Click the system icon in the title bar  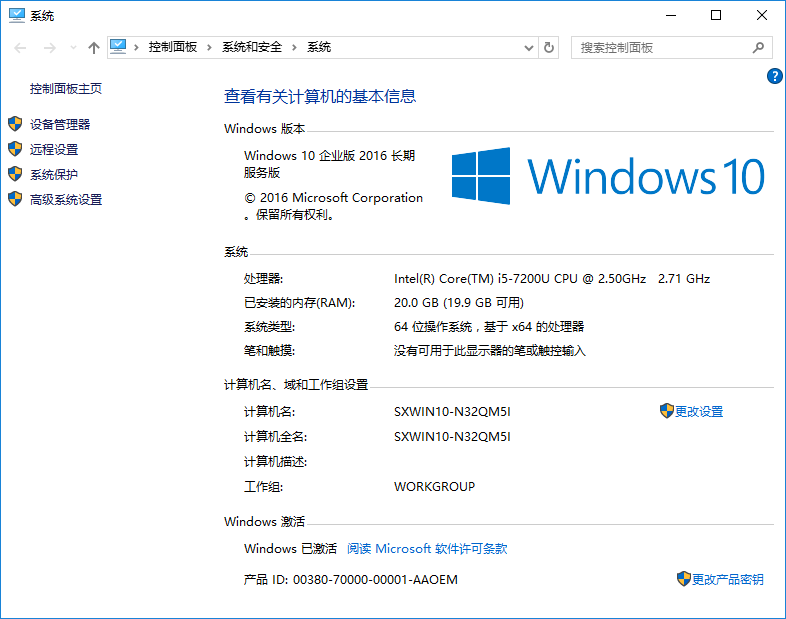click(x=17, y=15)
